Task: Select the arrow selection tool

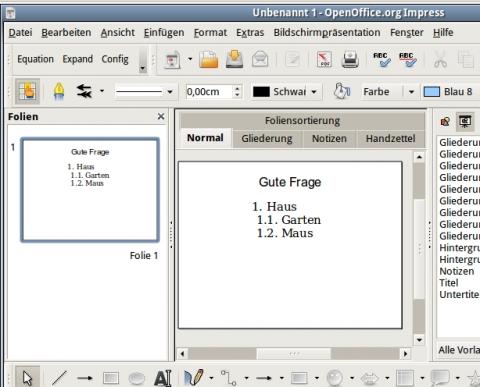Action: (27, 378)
